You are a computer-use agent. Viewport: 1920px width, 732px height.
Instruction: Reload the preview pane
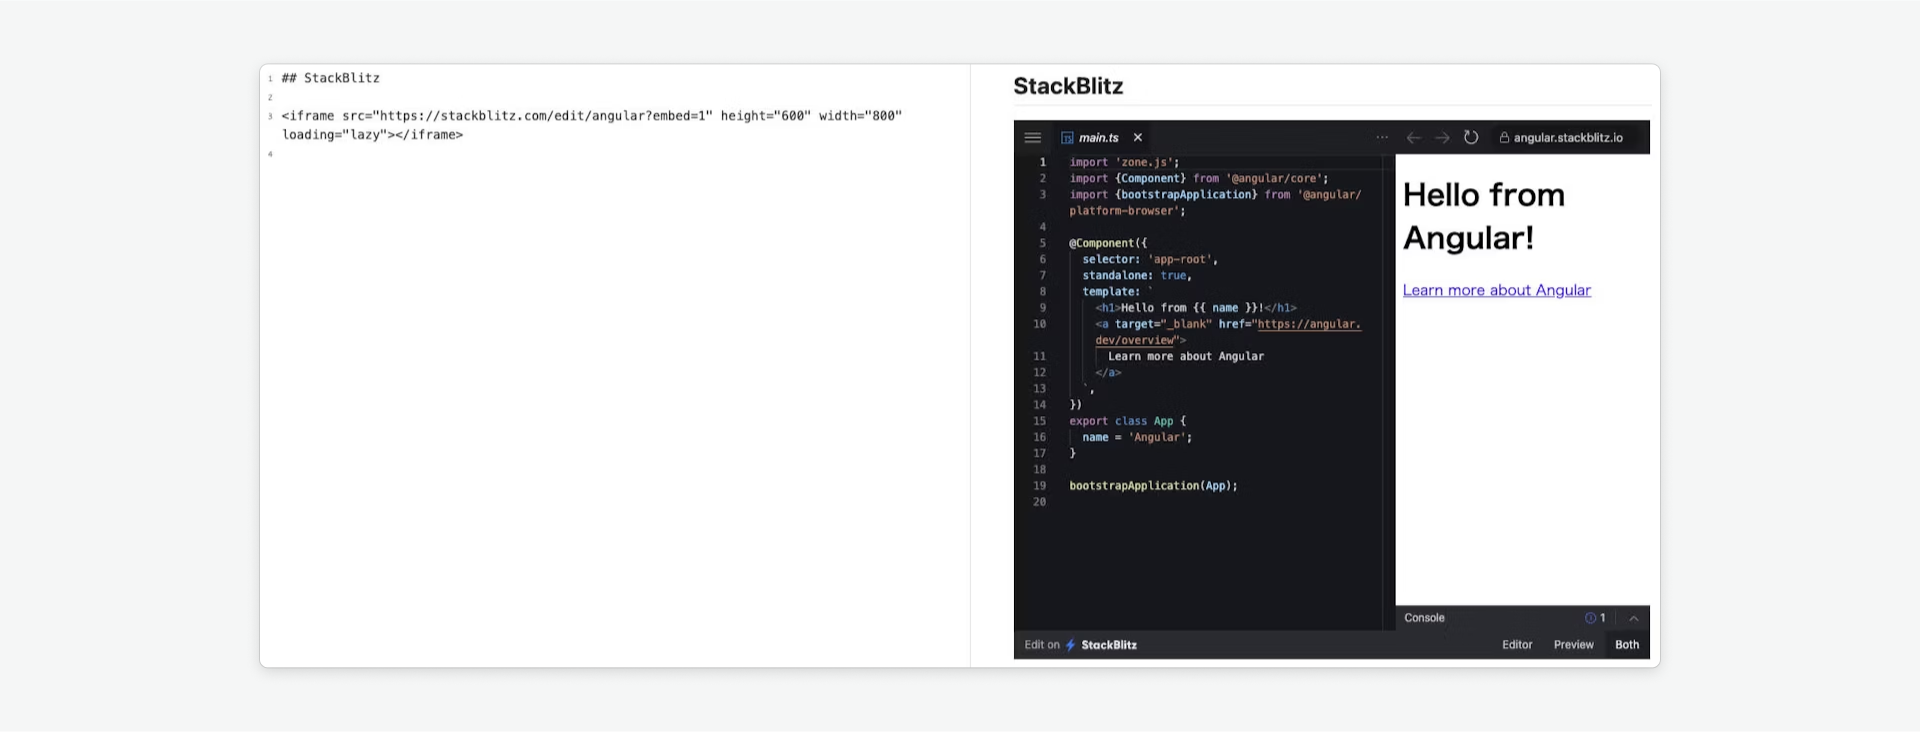coord(1471,138)
